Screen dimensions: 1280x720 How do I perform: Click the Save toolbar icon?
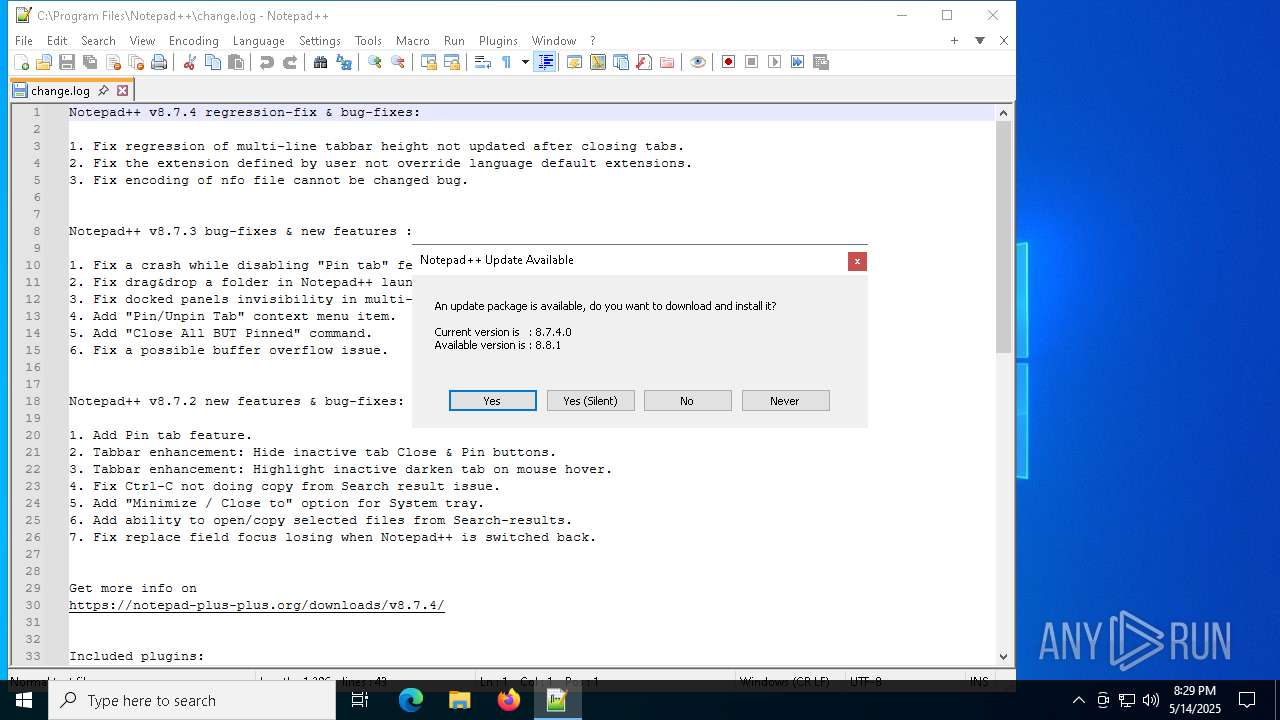tap(67, 62)
